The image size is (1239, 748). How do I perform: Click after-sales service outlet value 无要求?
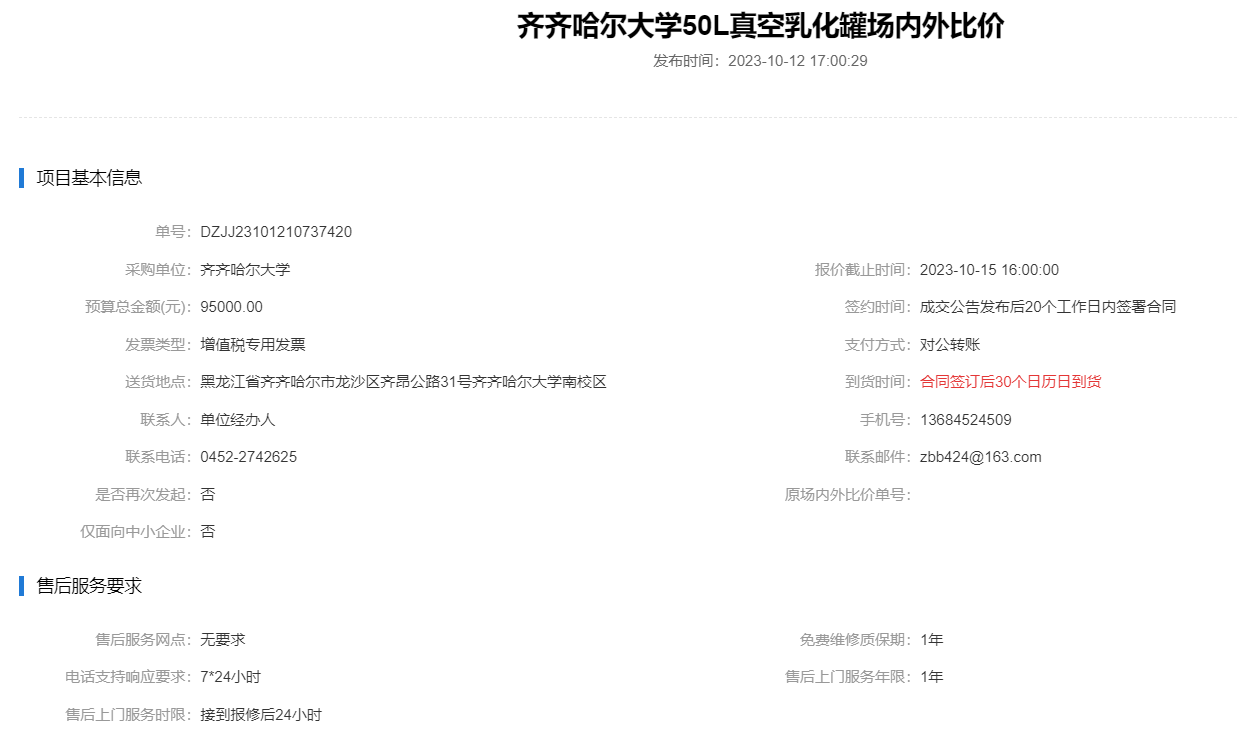(x=222, y=640)
